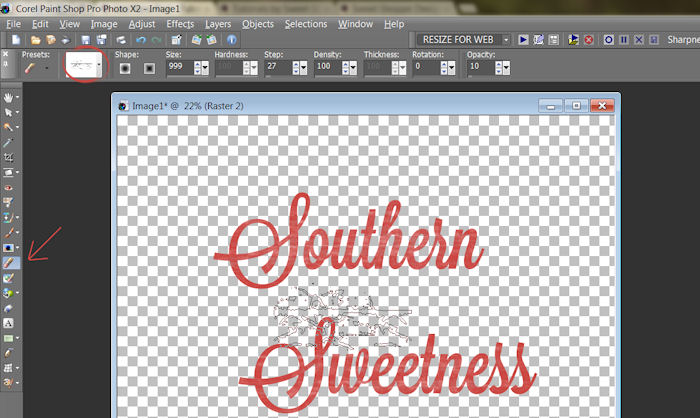Choose the round brush shape
This screenshot has width=700, height=418.
[126, 69]
